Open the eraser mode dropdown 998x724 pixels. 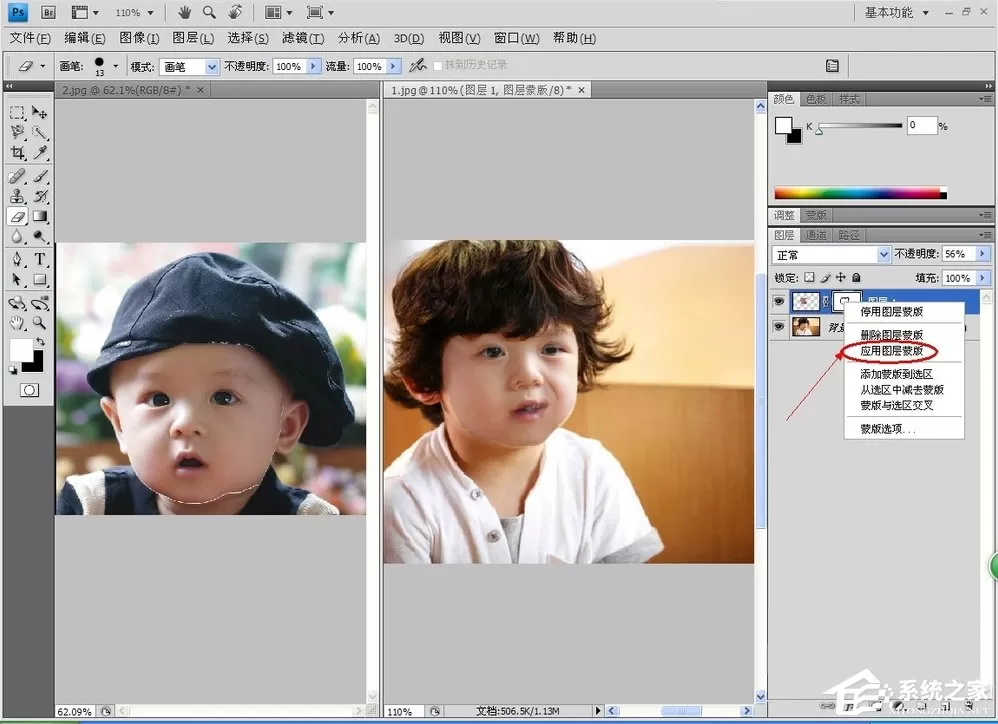[190, 66]
